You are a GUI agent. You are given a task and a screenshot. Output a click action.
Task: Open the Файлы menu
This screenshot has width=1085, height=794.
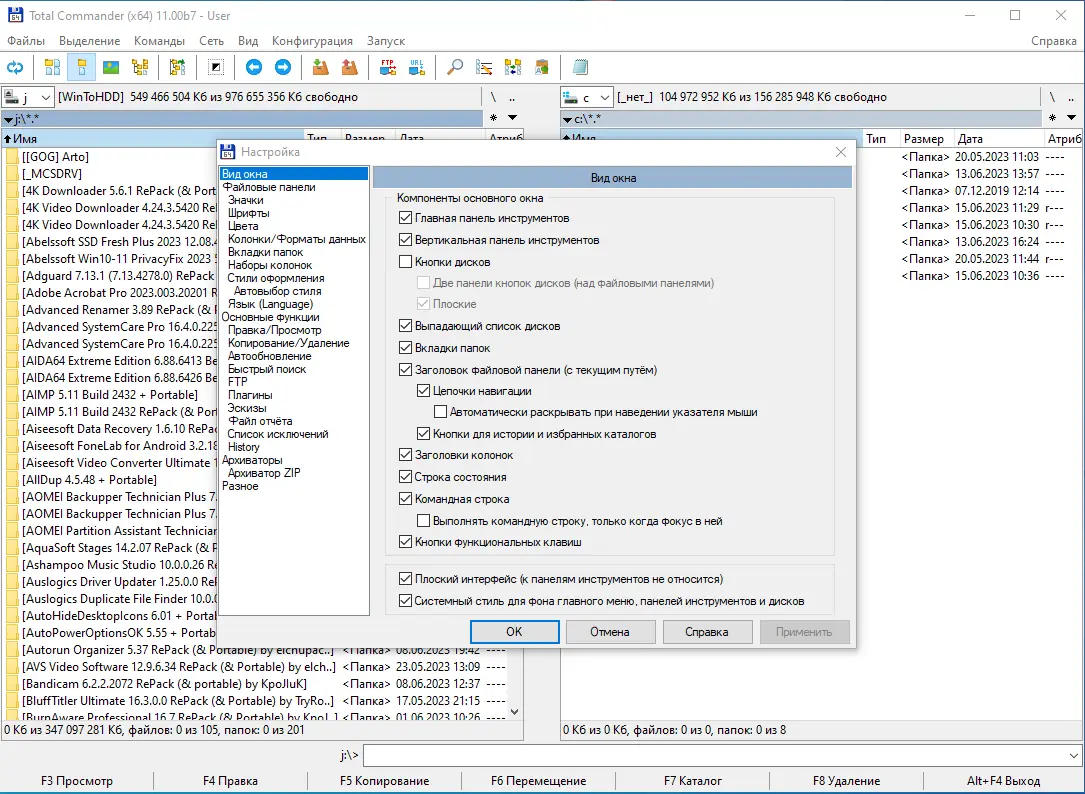(x=26, y=41)
